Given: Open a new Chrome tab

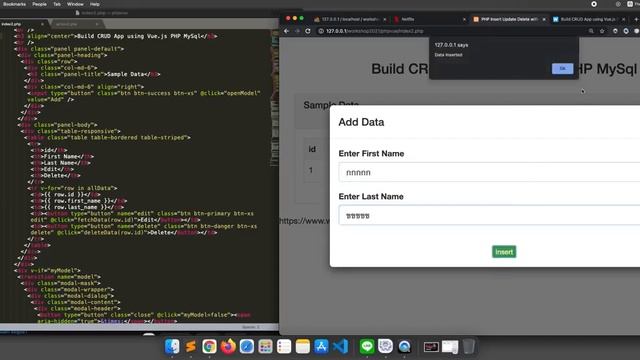Looking at the screenshot, I should coord(636,19).
